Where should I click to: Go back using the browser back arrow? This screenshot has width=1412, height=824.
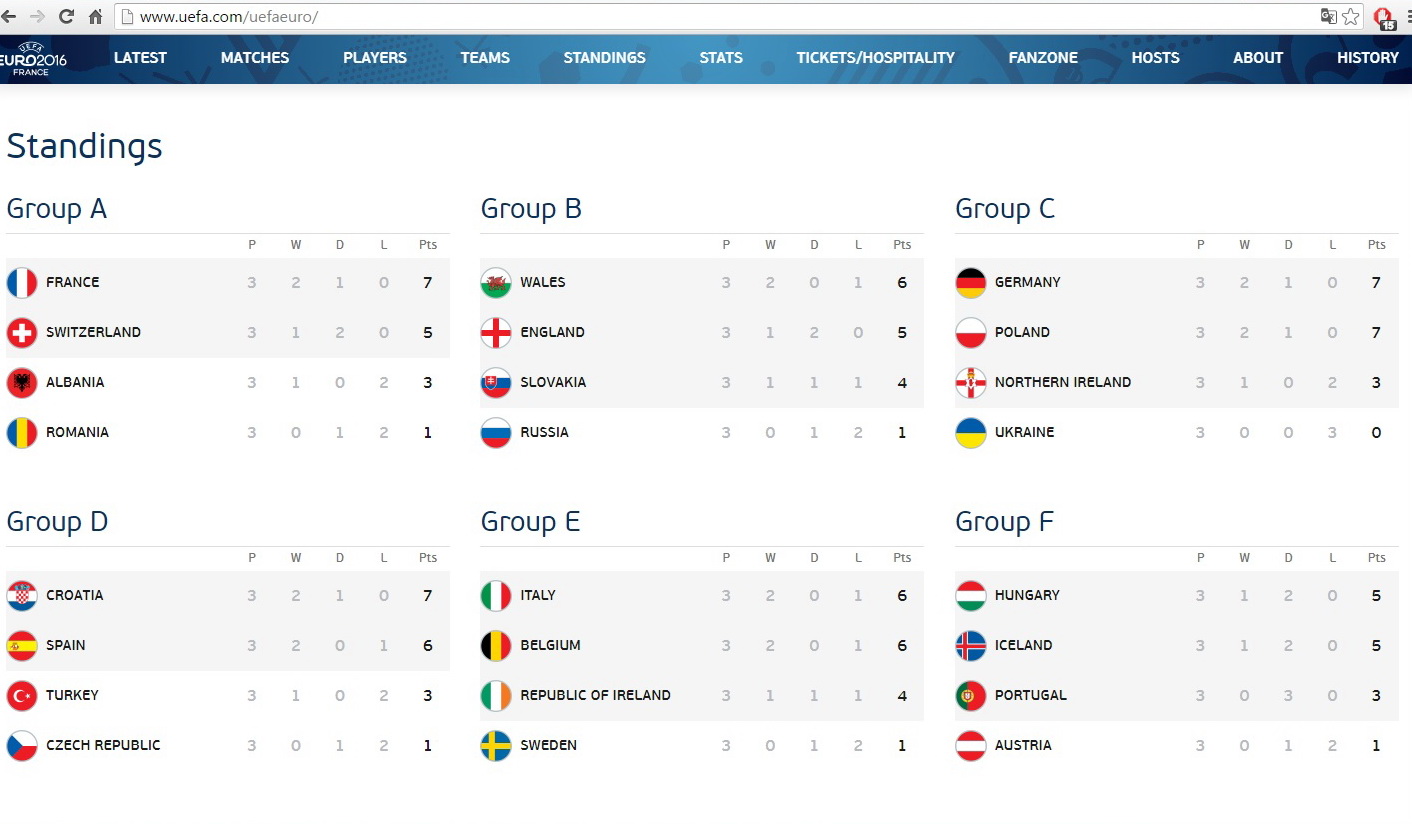pyautogui.click(x=9, y=16)
